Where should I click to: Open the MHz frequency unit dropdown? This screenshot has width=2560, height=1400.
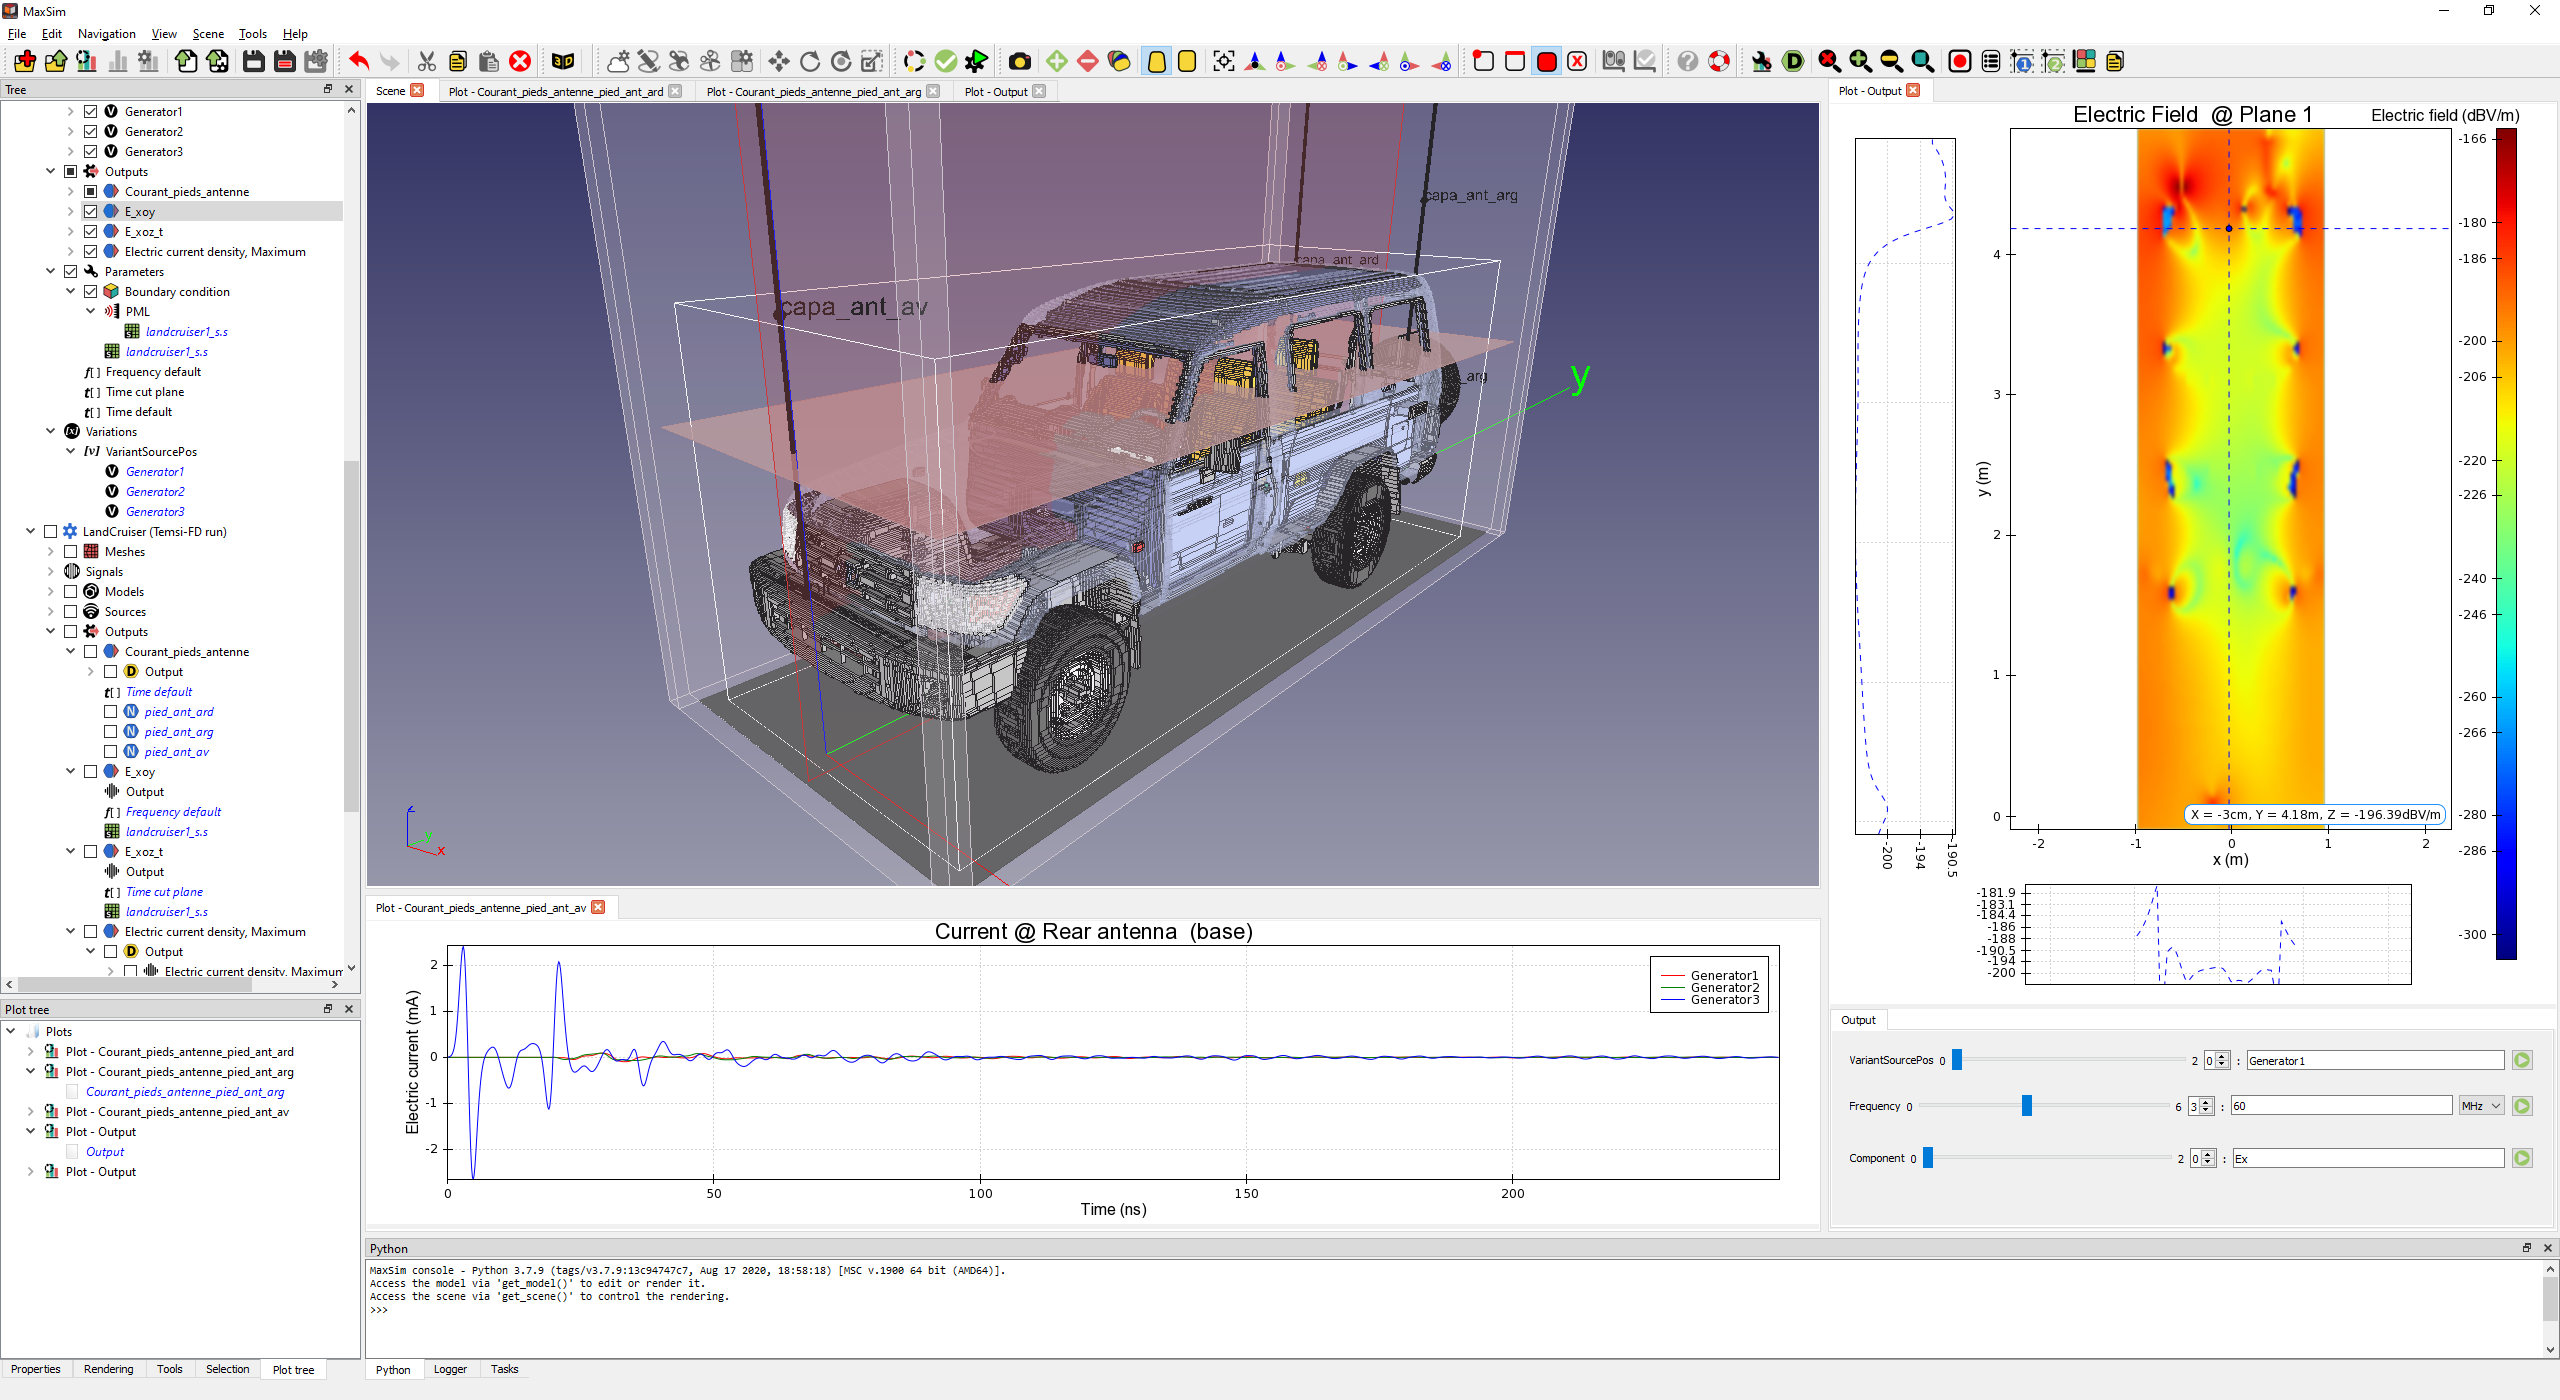2481,1106
